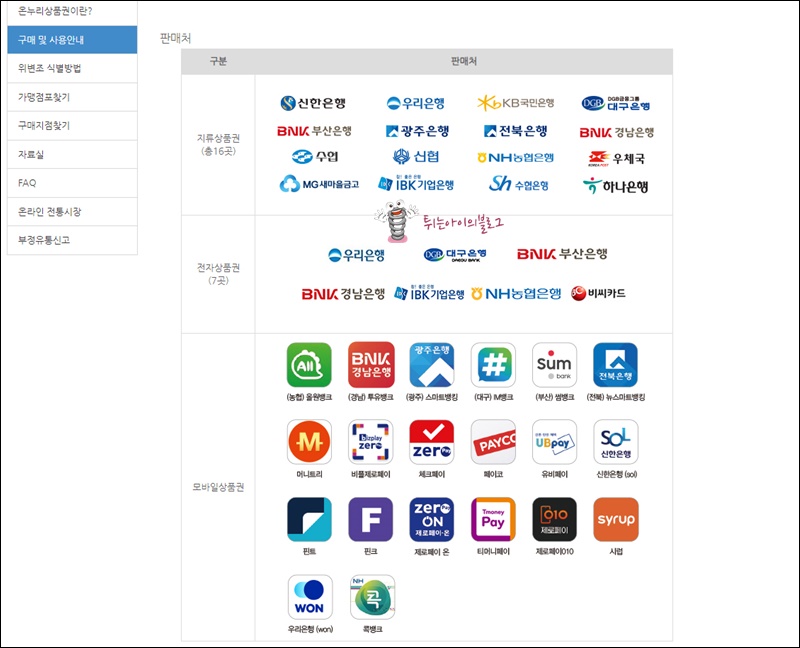Screen dimensions: 800x648
Task: Select the 페이코 PAYCO app icon
Action: pos(493,442)
